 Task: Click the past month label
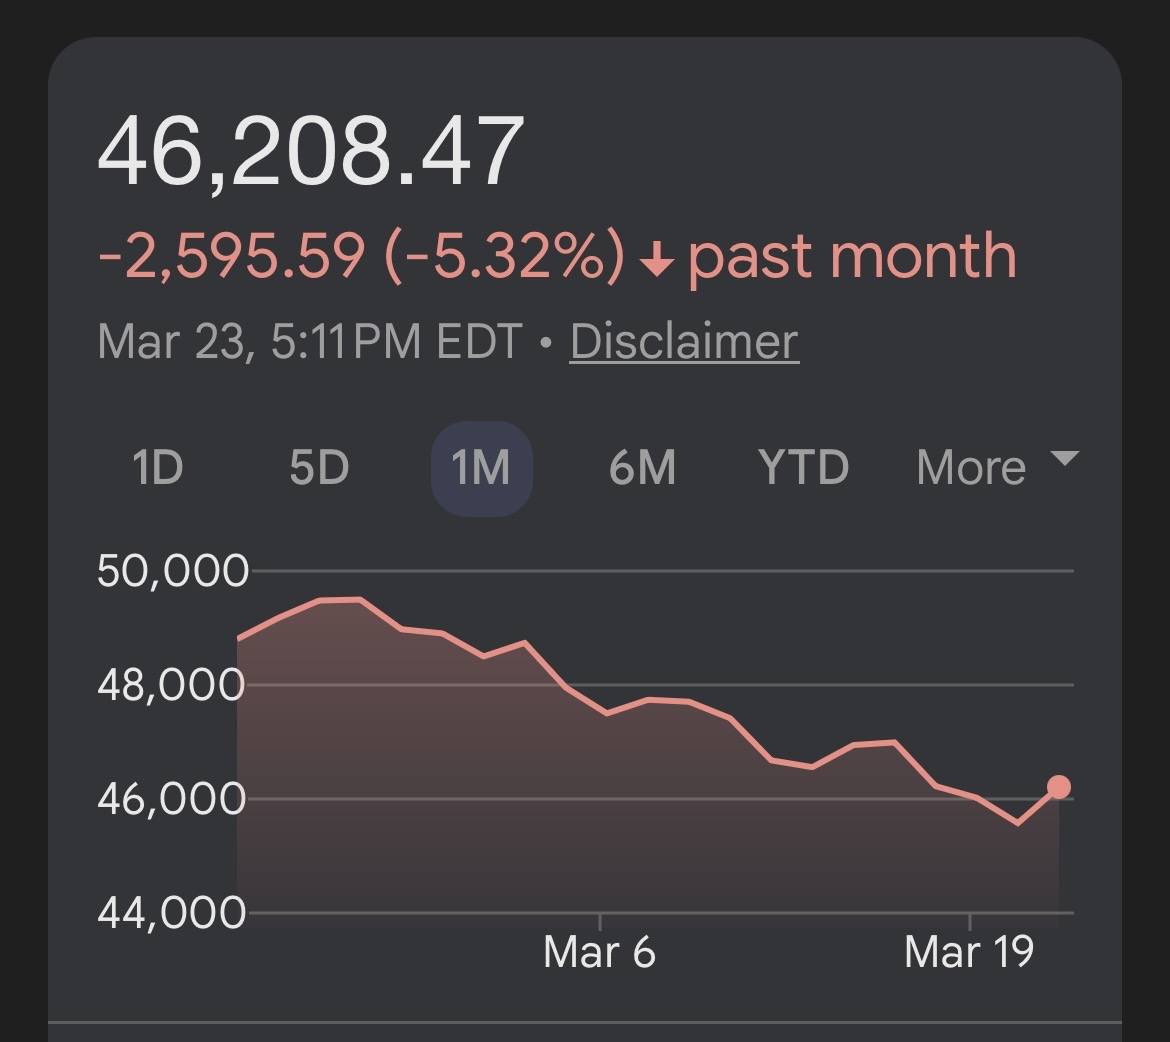(x=852, y=256)
